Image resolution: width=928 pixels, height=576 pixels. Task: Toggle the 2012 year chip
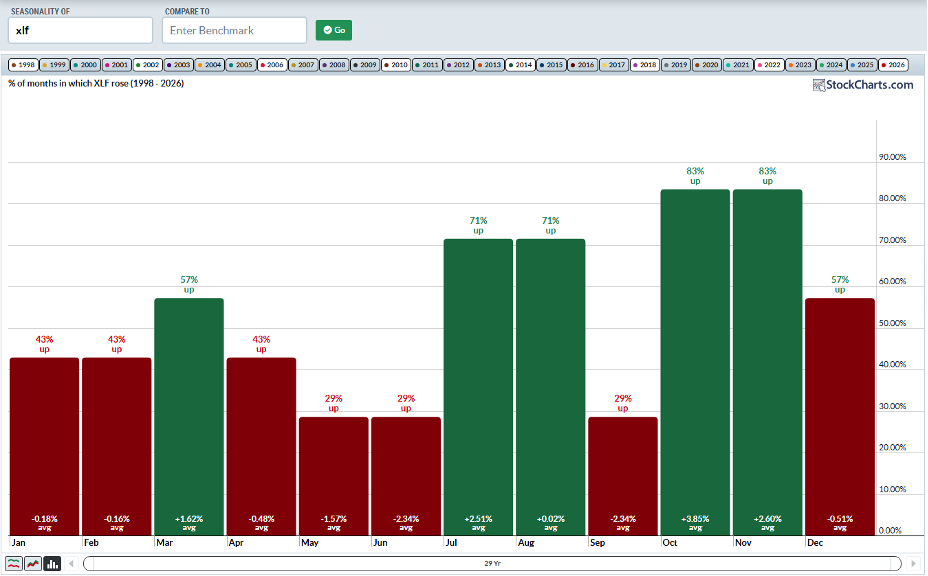click(x=459, y=65)
